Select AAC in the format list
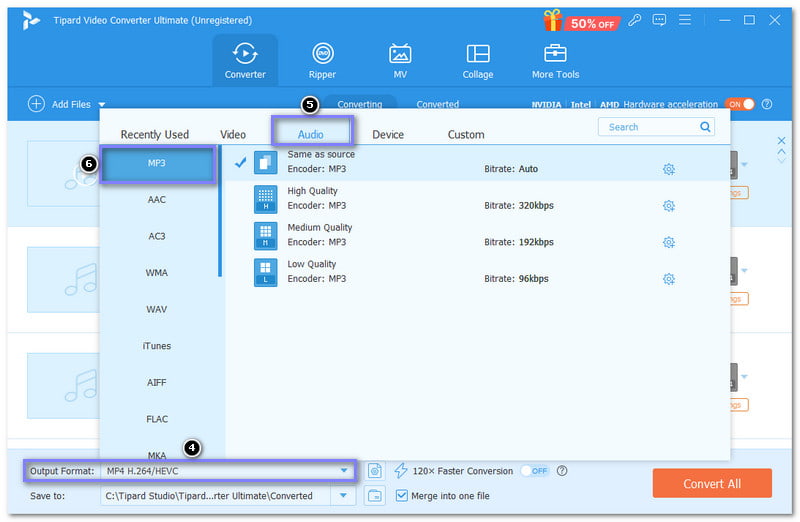The image size is (800, 522). coord(157,200)
